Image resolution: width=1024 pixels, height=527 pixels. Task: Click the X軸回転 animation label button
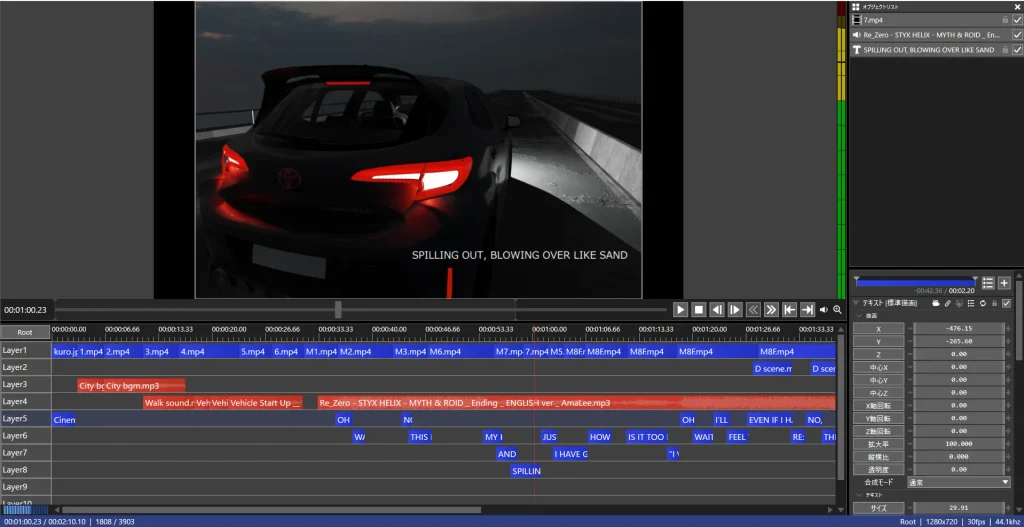point(878,406)
